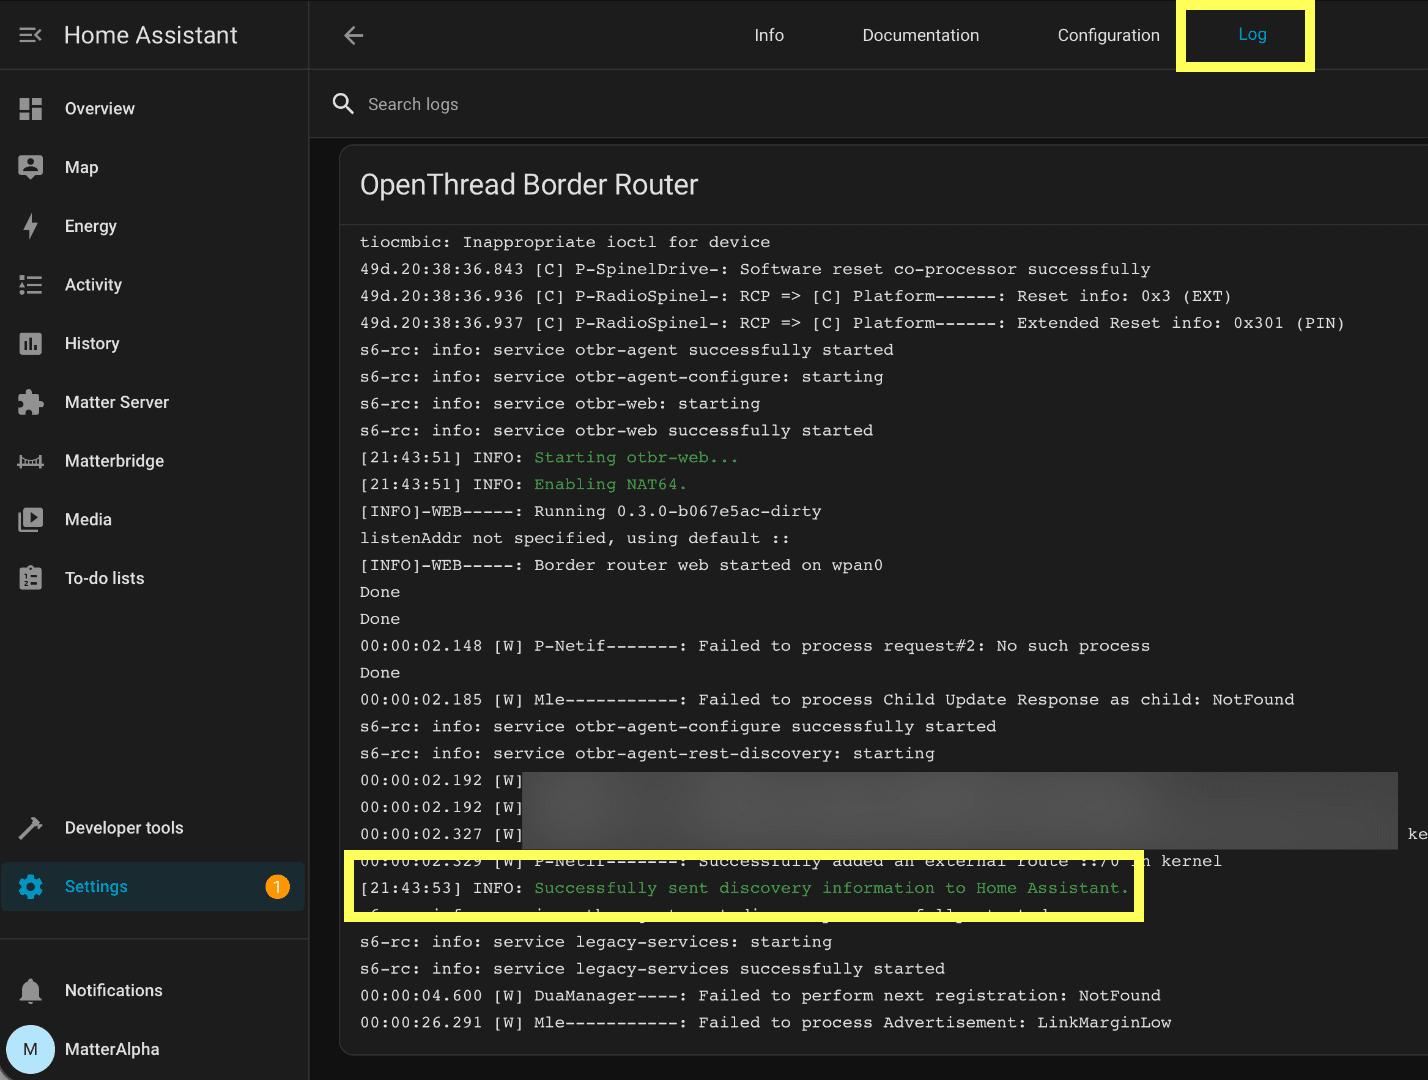Viewport: 1428px width, 1080px height.
Task: Open Notifications via the bell icon
Action: tap(30, 991)
